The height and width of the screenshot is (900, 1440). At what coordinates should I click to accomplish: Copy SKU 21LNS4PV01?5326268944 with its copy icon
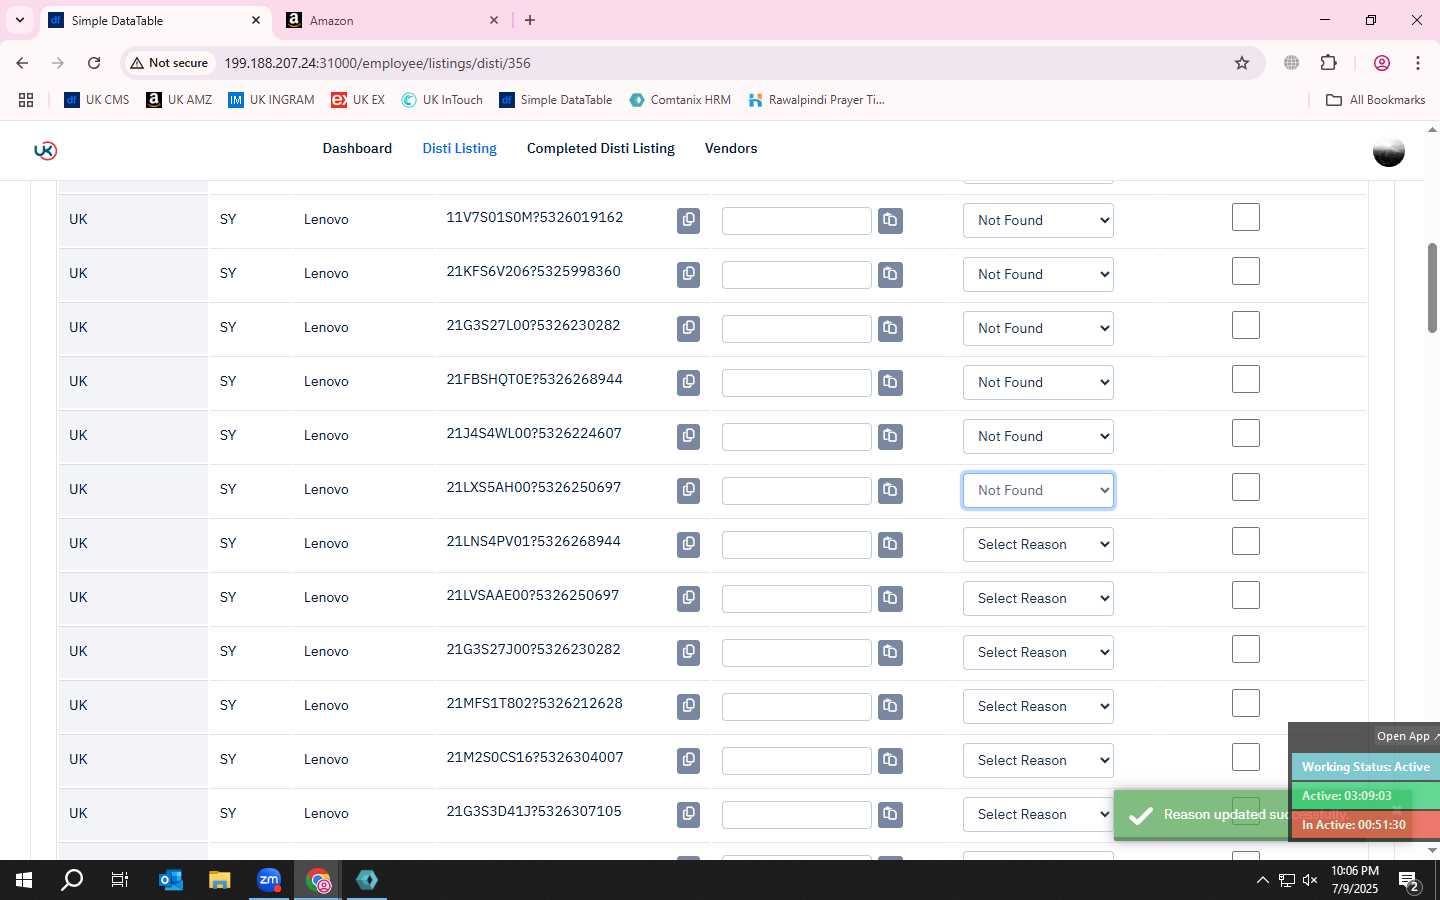pyautogui.click(x=688, y=544)
